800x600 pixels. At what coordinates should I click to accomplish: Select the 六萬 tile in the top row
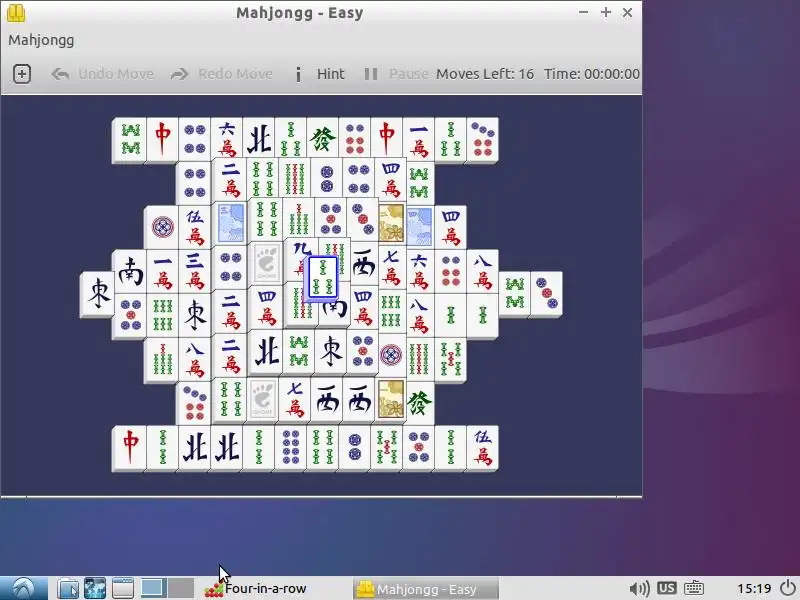(x=227, y=139)
